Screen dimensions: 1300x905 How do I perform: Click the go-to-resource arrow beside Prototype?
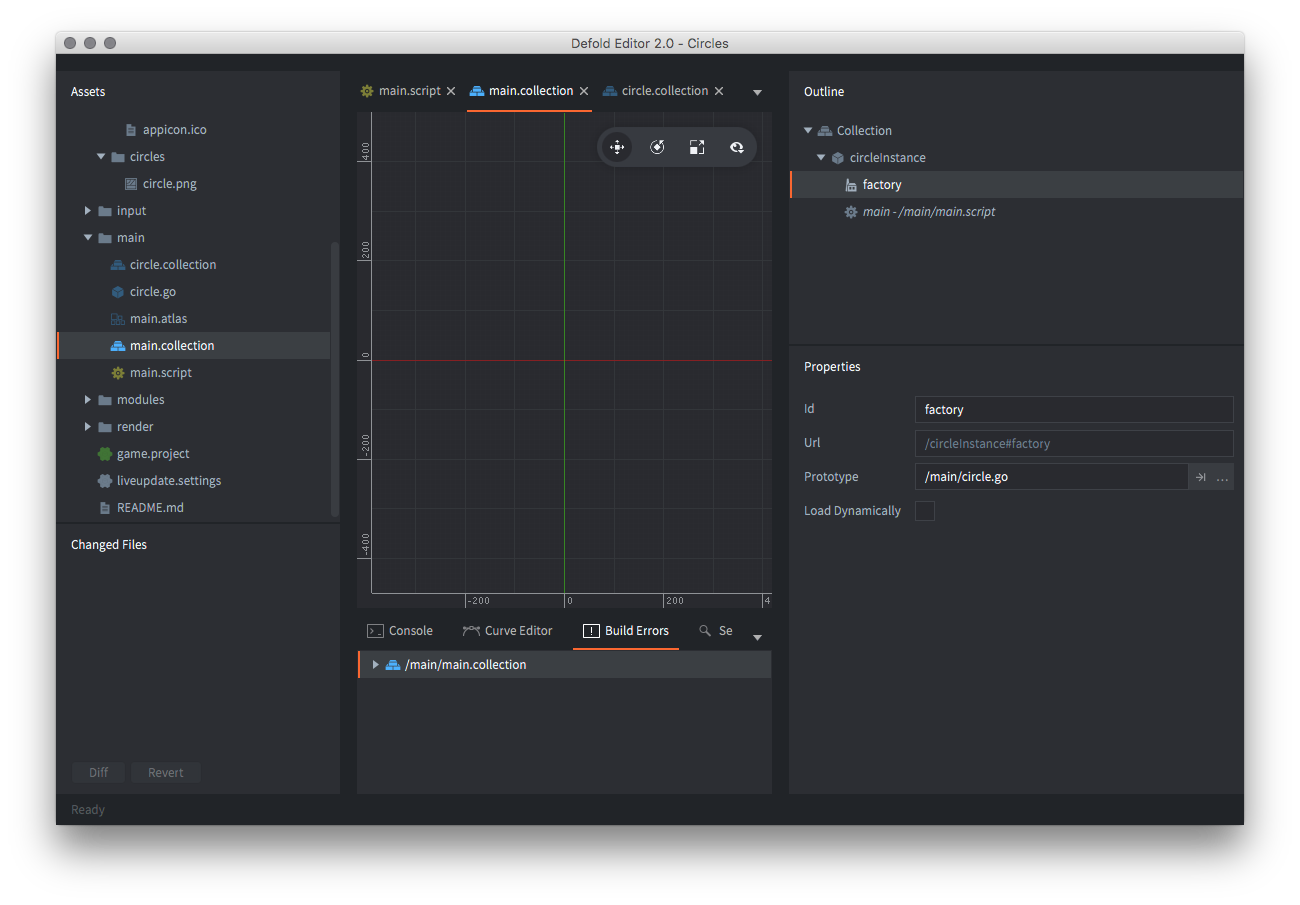pyautogui.click(x=1200, y=477)
